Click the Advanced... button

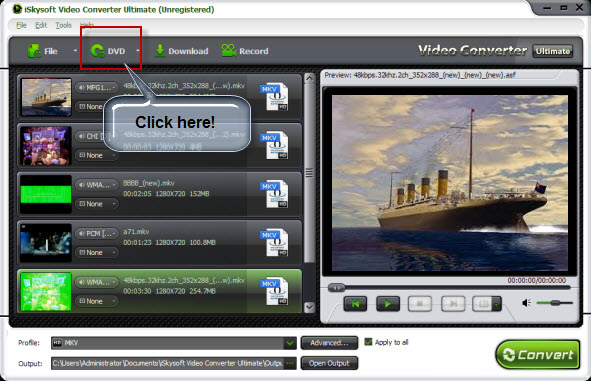point(329,343)
